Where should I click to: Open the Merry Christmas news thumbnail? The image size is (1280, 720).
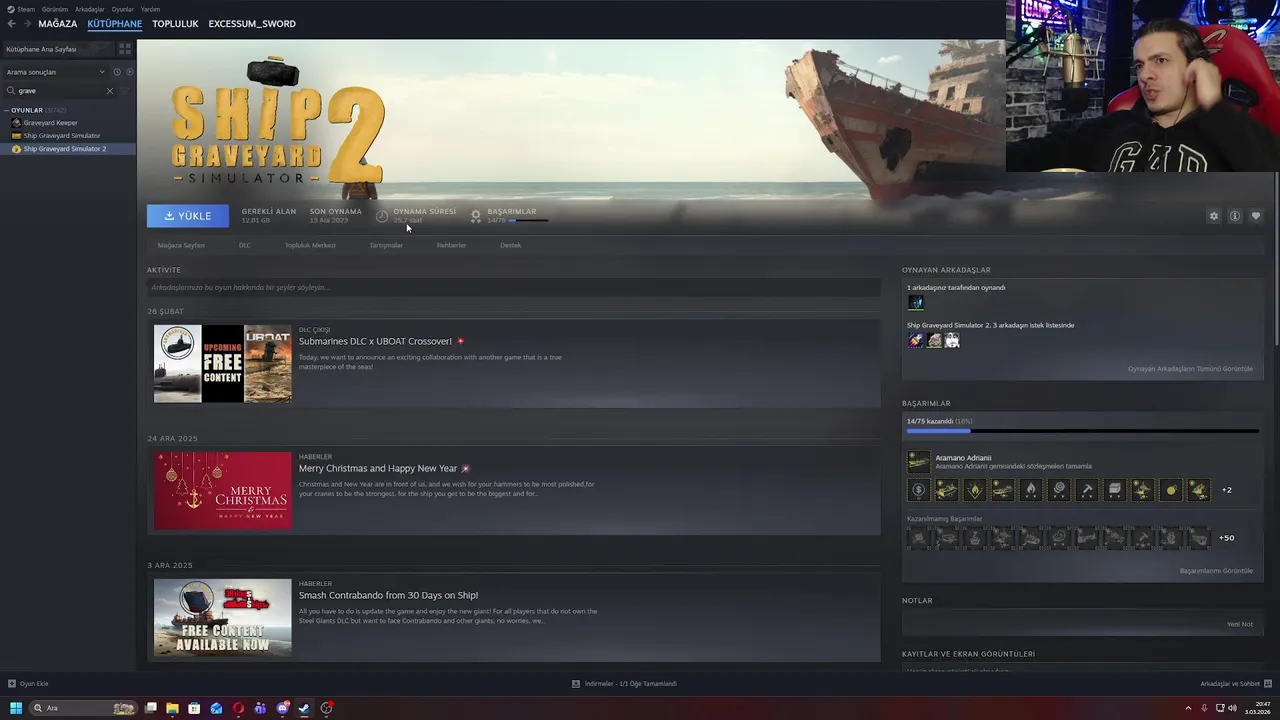click(x=223, y=491)
